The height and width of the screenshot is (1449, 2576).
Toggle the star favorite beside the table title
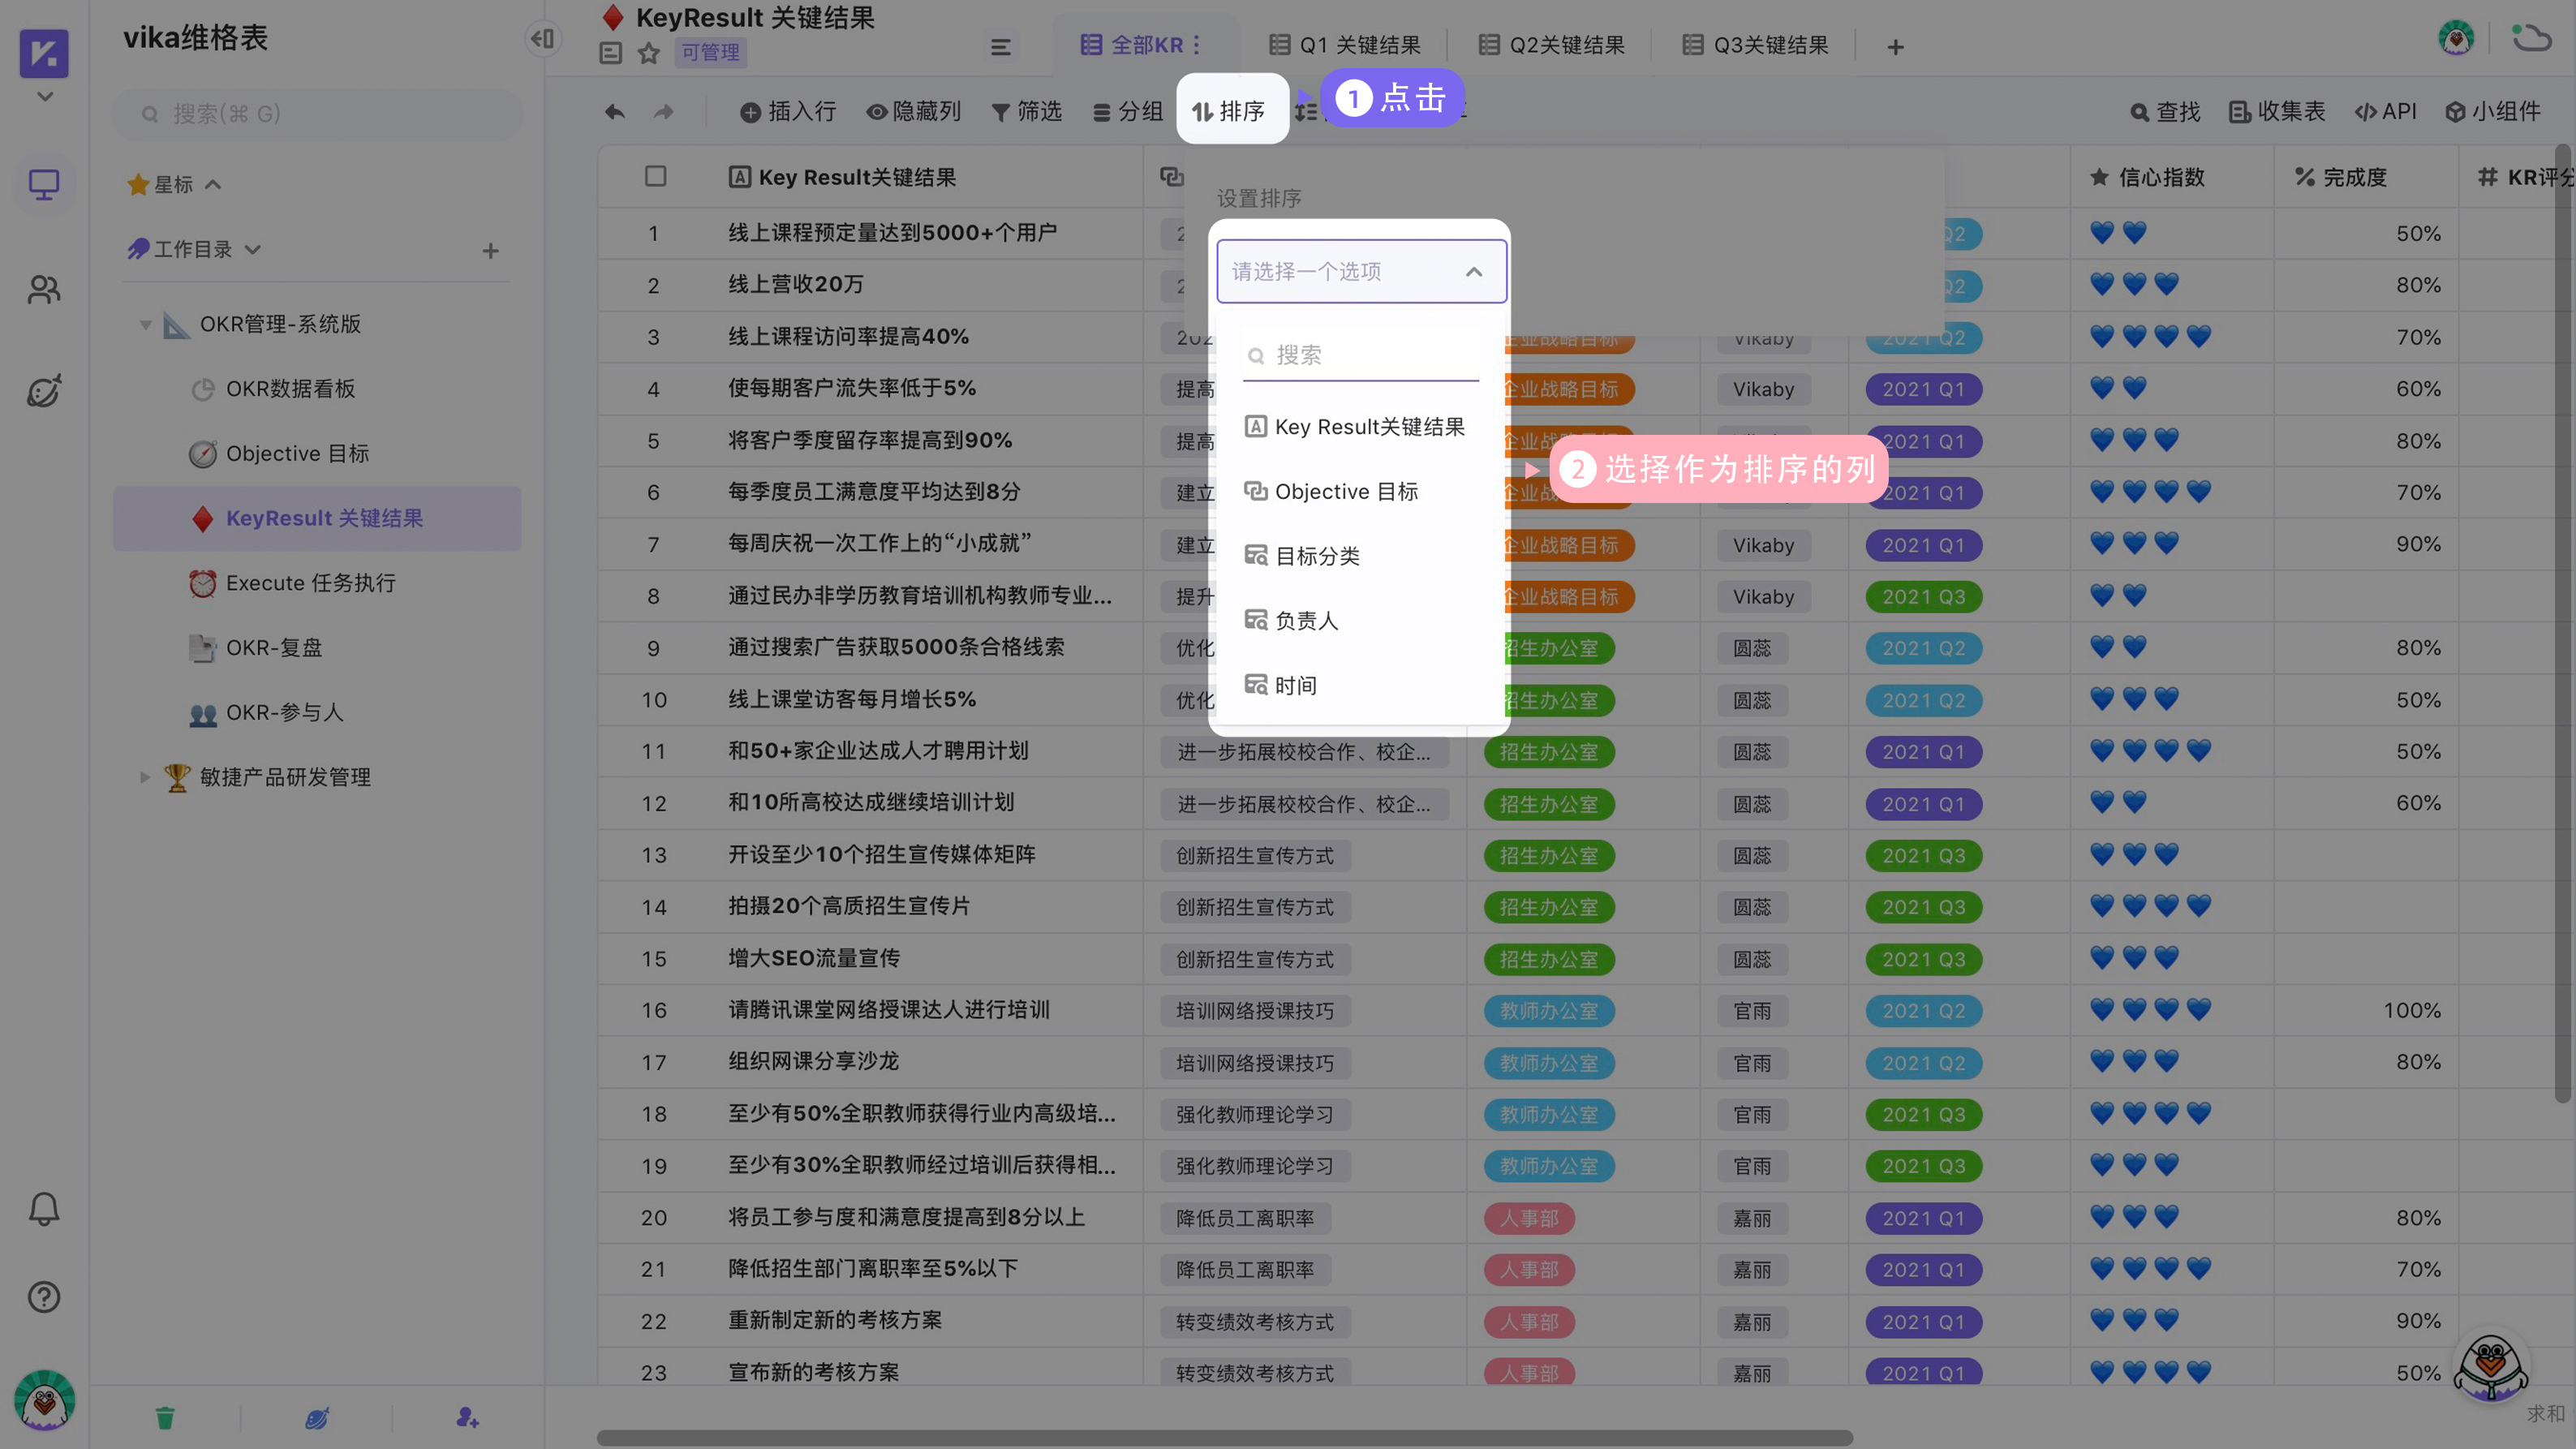648,53
